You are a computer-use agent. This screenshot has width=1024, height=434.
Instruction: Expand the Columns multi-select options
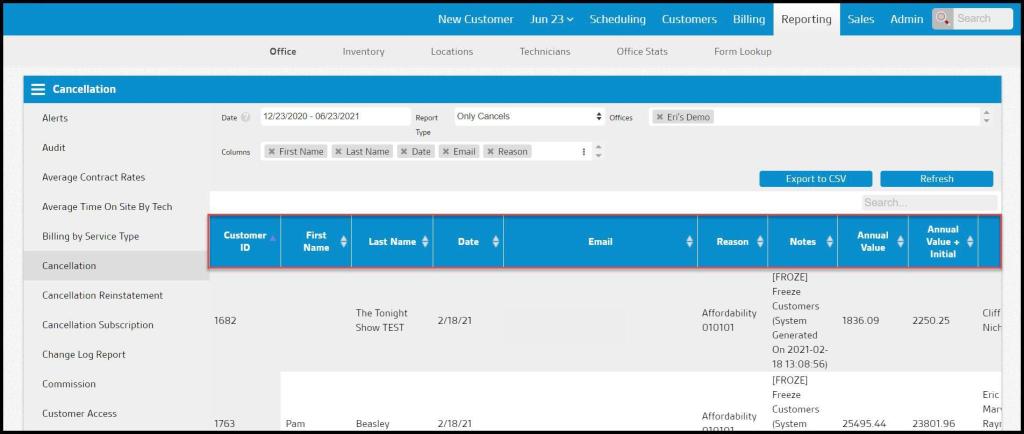tap(585, 152)
